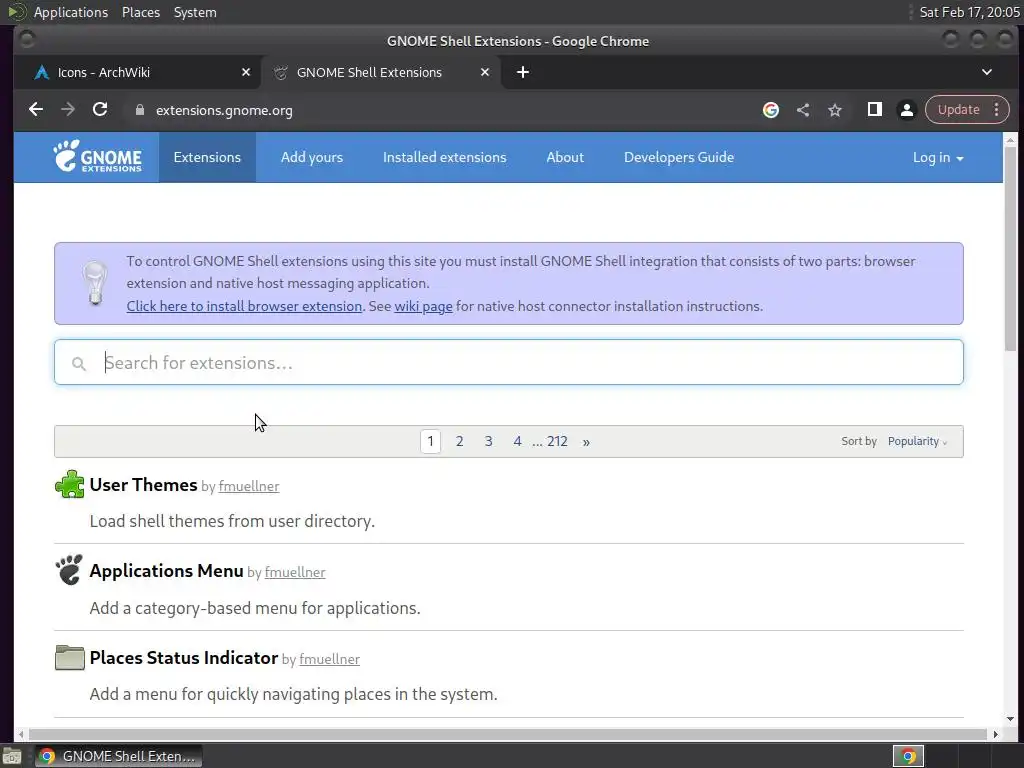Click the Chrome icon in the system tray
Viewport: 1024px width, 768px height.
coord(908,756)
